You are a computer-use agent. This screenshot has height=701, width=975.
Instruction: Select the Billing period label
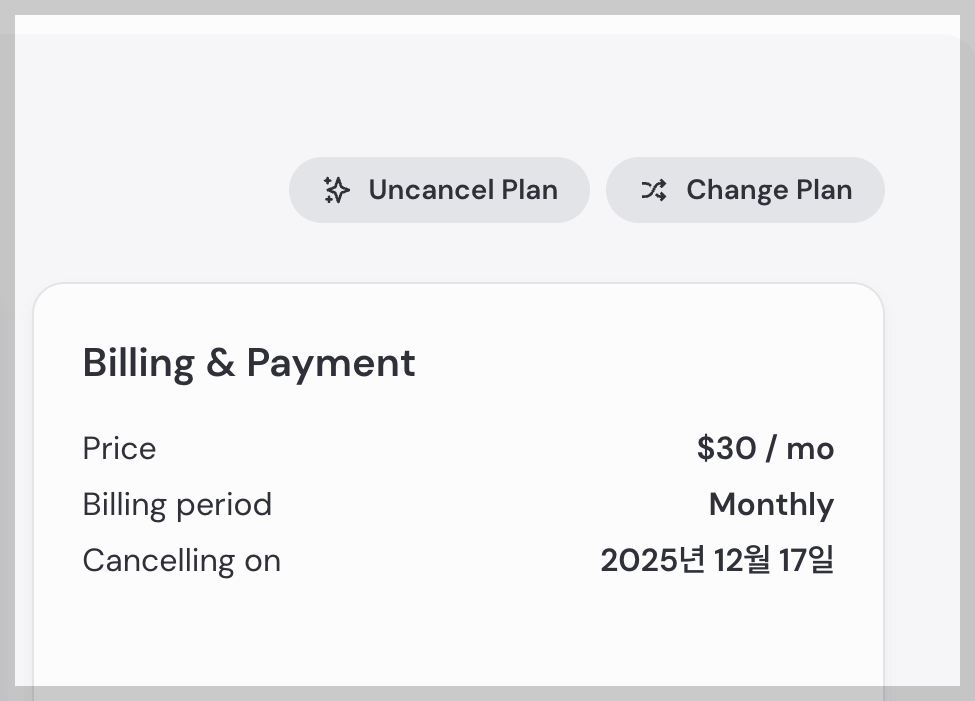click(x=177, y=505)
